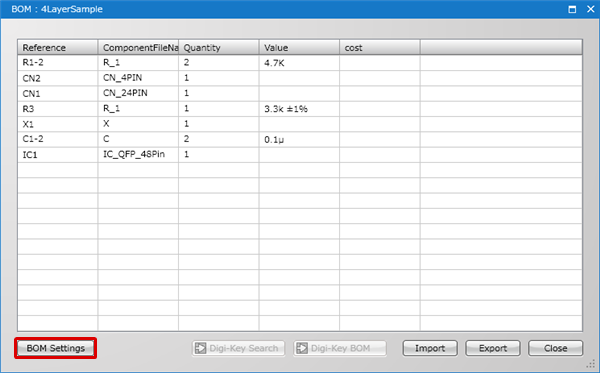Open BOM Settings
The height and width of the screenshot is (373, 600).
click(55, 348)
